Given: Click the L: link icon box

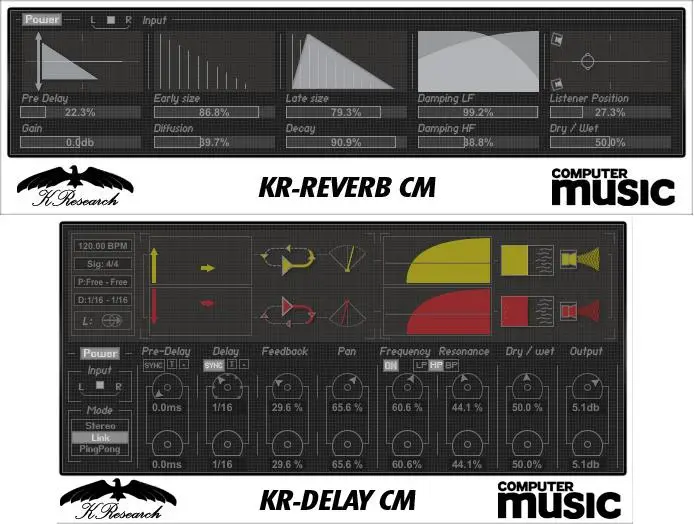Looking at the screenshot, I should click(103, 320).
